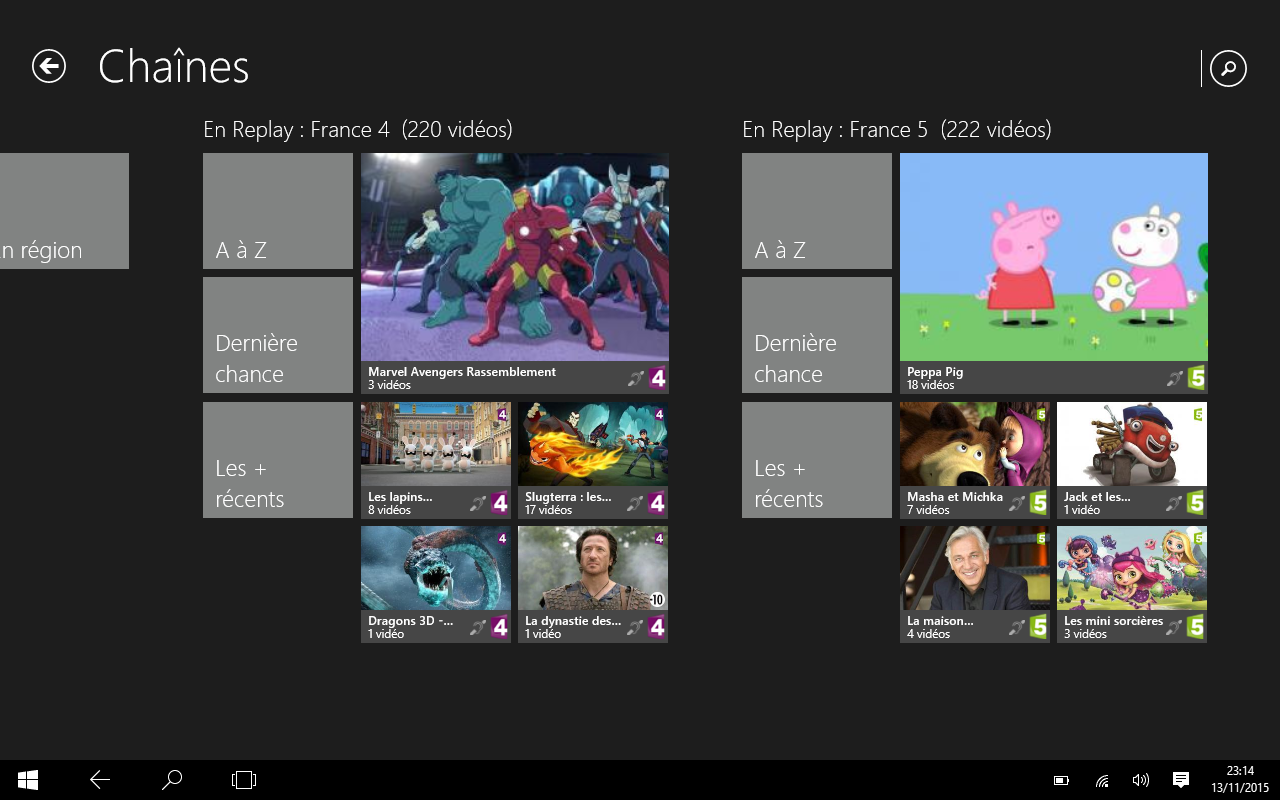Click the hearing-impaired icon on Slugterra tile
The height and width of the screenshot is (800, 1280).
pyautogui.click(x=635, y=503)
